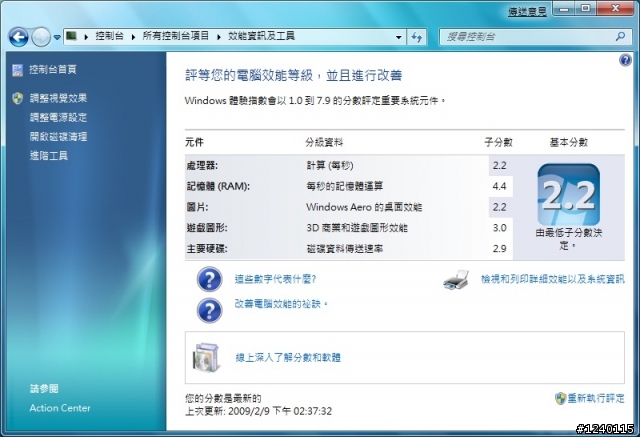This screenshot has width=640, height=437.
Task: Click the printer icon
Action: [456, 280]
